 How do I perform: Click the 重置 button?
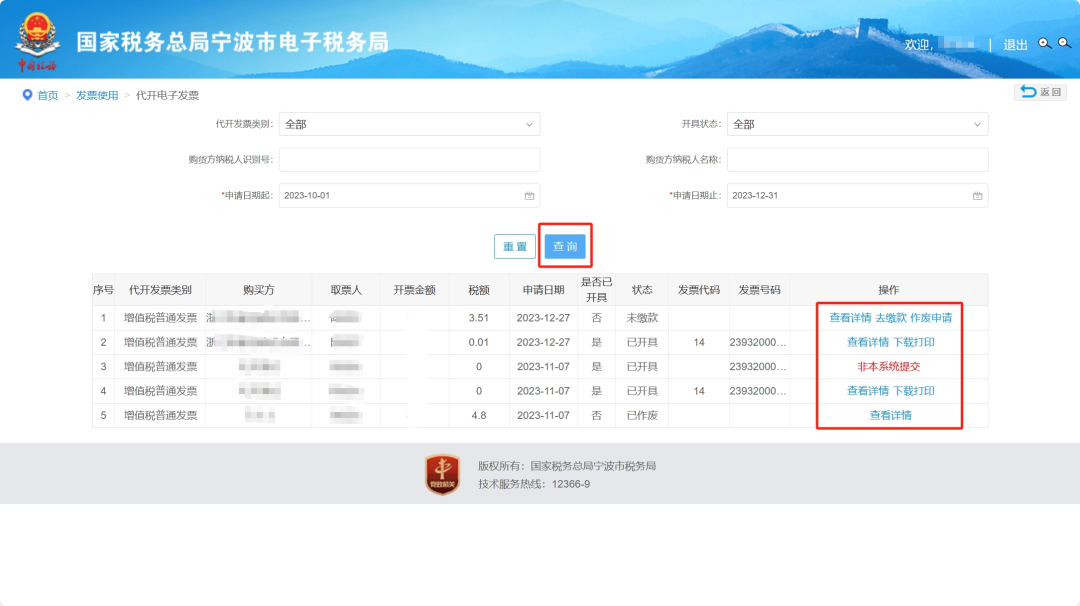515,247
